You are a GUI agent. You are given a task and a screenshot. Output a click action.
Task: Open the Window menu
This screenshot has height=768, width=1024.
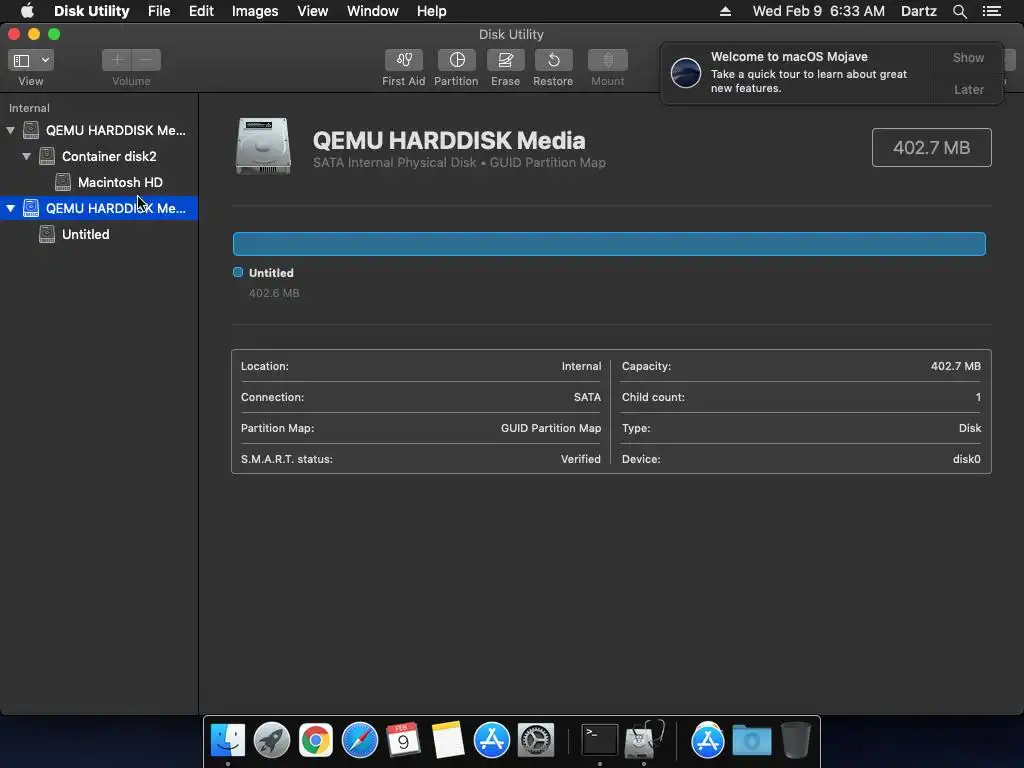[x=373, y=11]
